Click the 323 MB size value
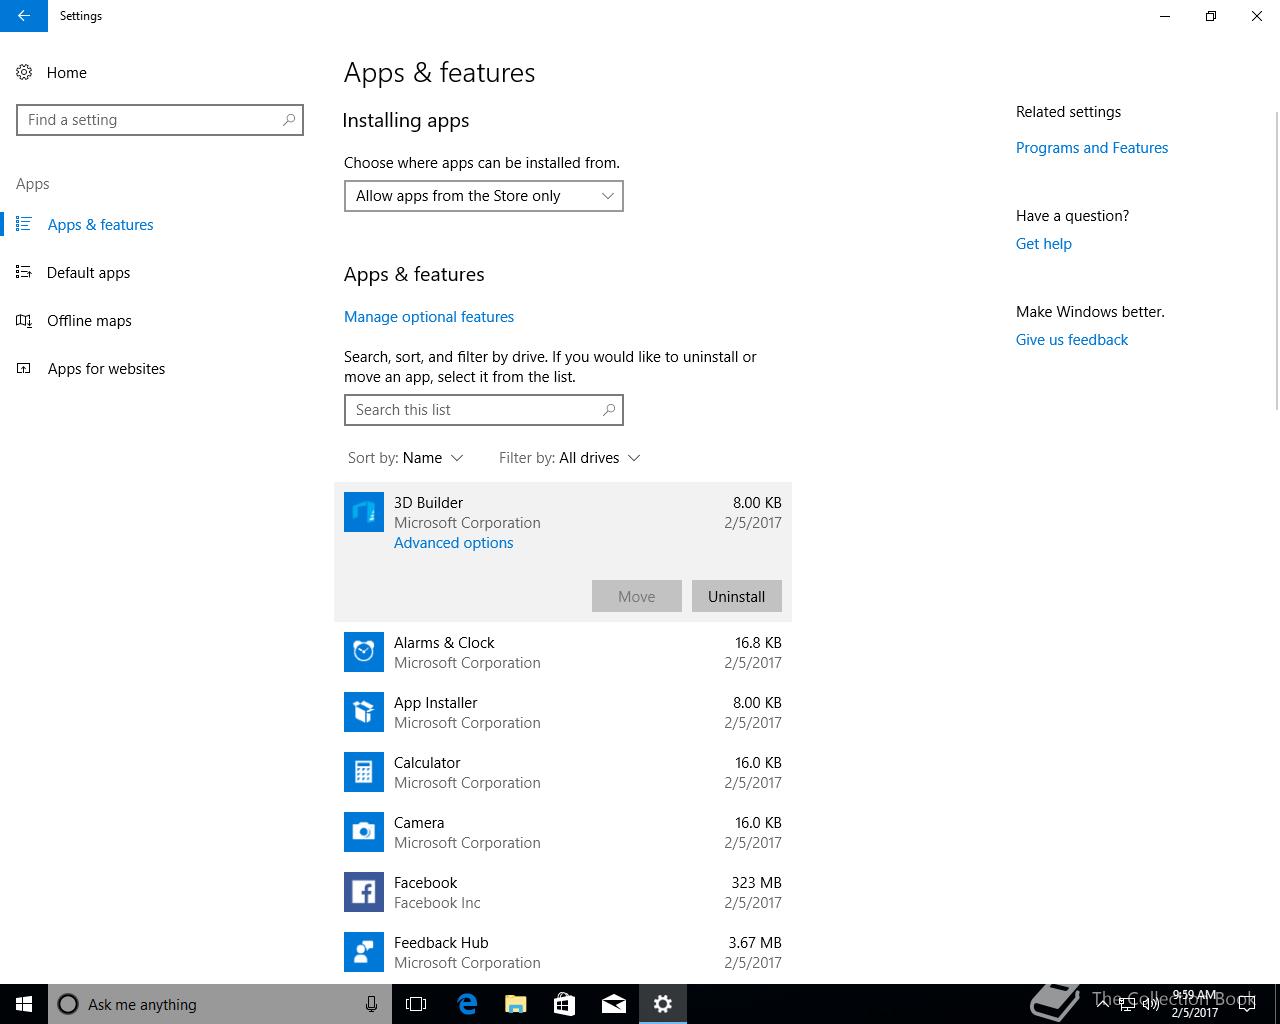 click(756, 882)
